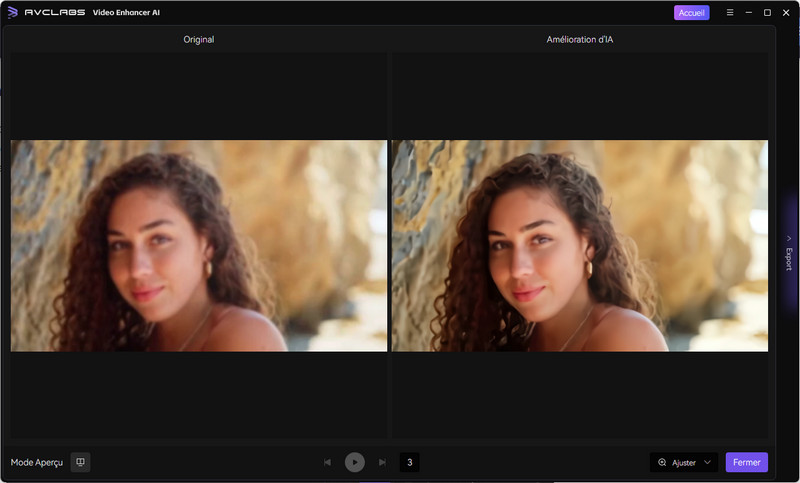This screenshot has width=800, height=483.
Task: Select the Original header label
Action: tap(198, 40)
